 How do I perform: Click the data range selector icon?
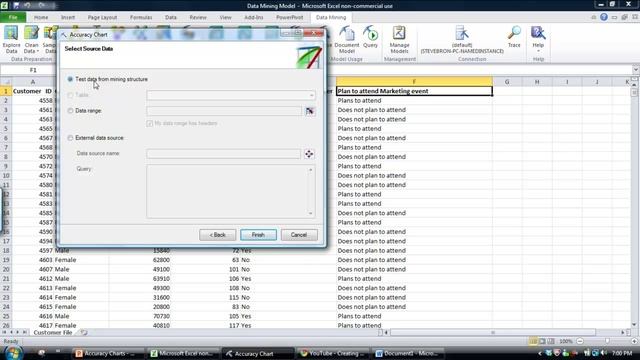310,111
